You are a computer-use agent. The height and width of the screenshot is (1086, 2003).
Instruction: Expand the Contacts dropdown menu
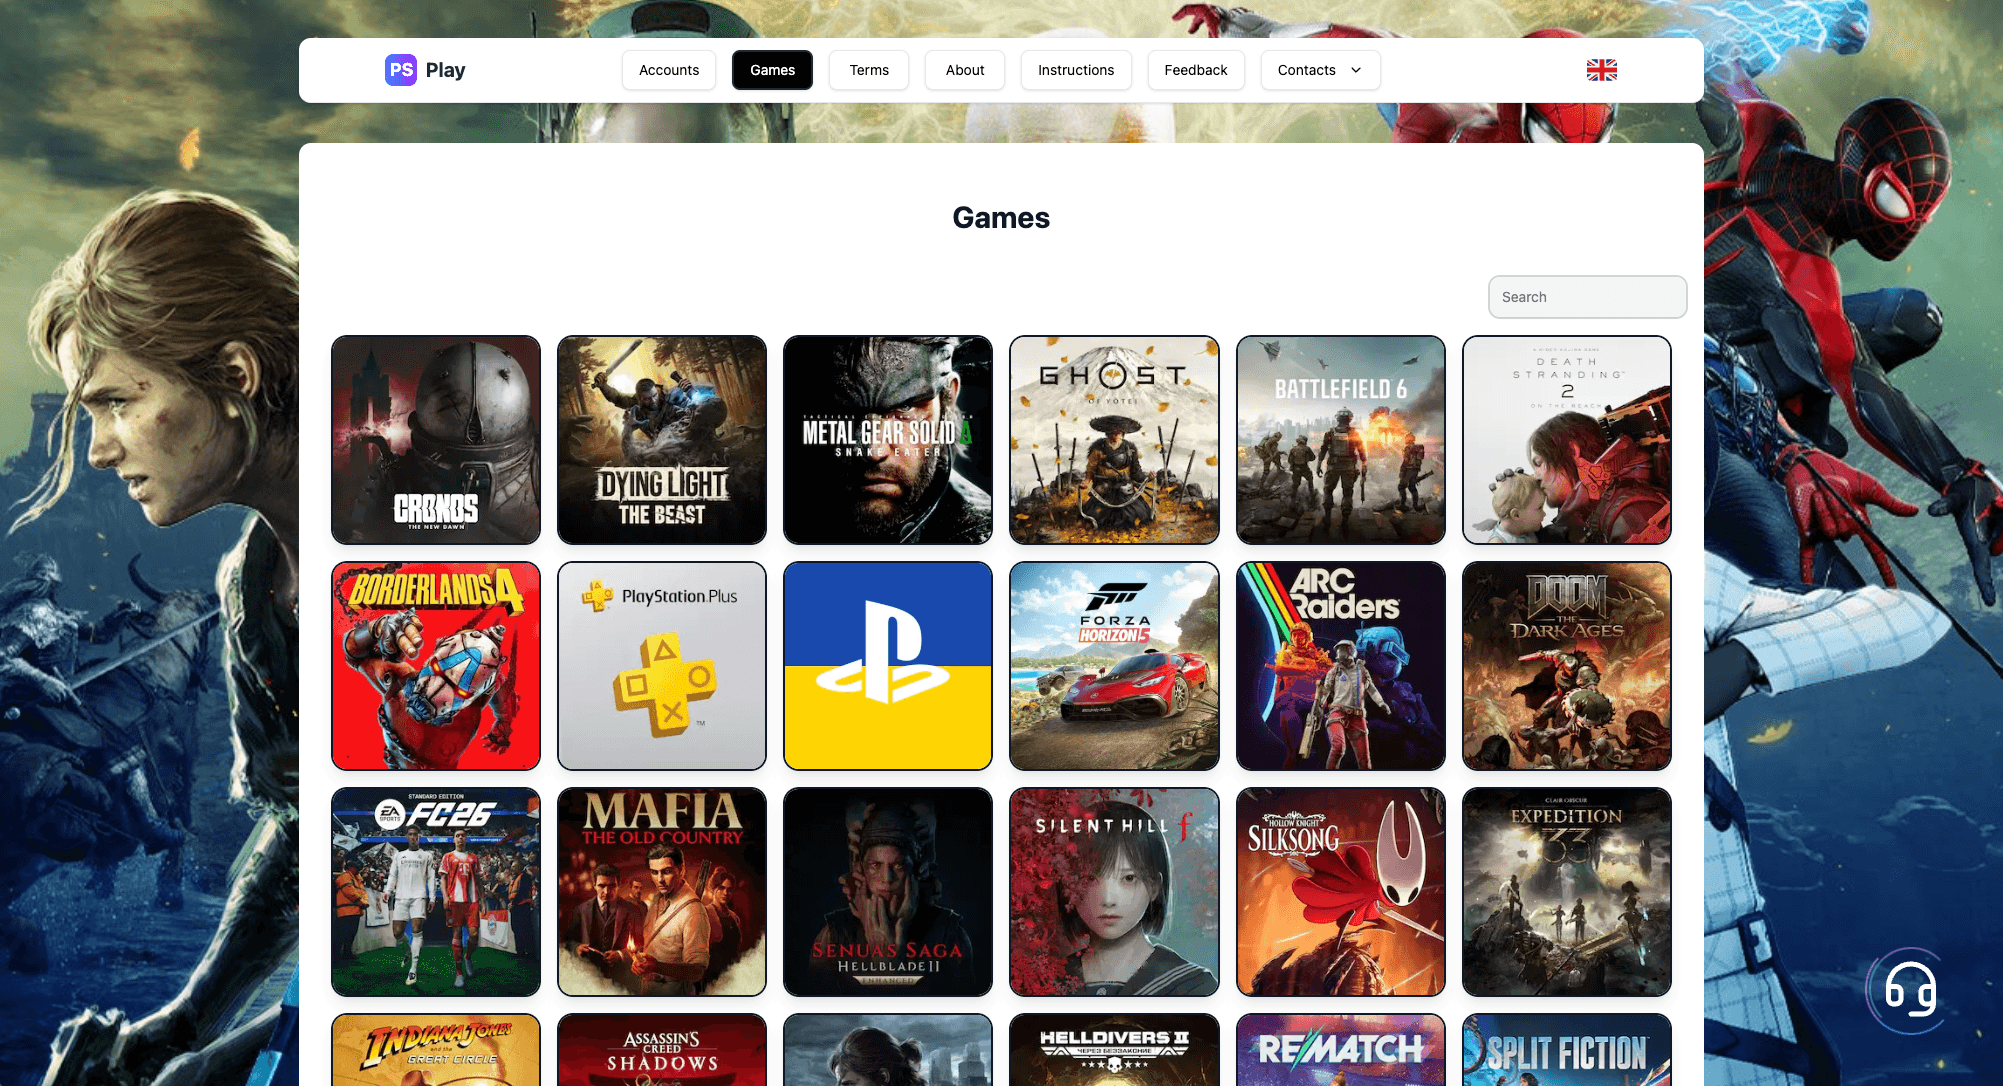pos(1320,70)
